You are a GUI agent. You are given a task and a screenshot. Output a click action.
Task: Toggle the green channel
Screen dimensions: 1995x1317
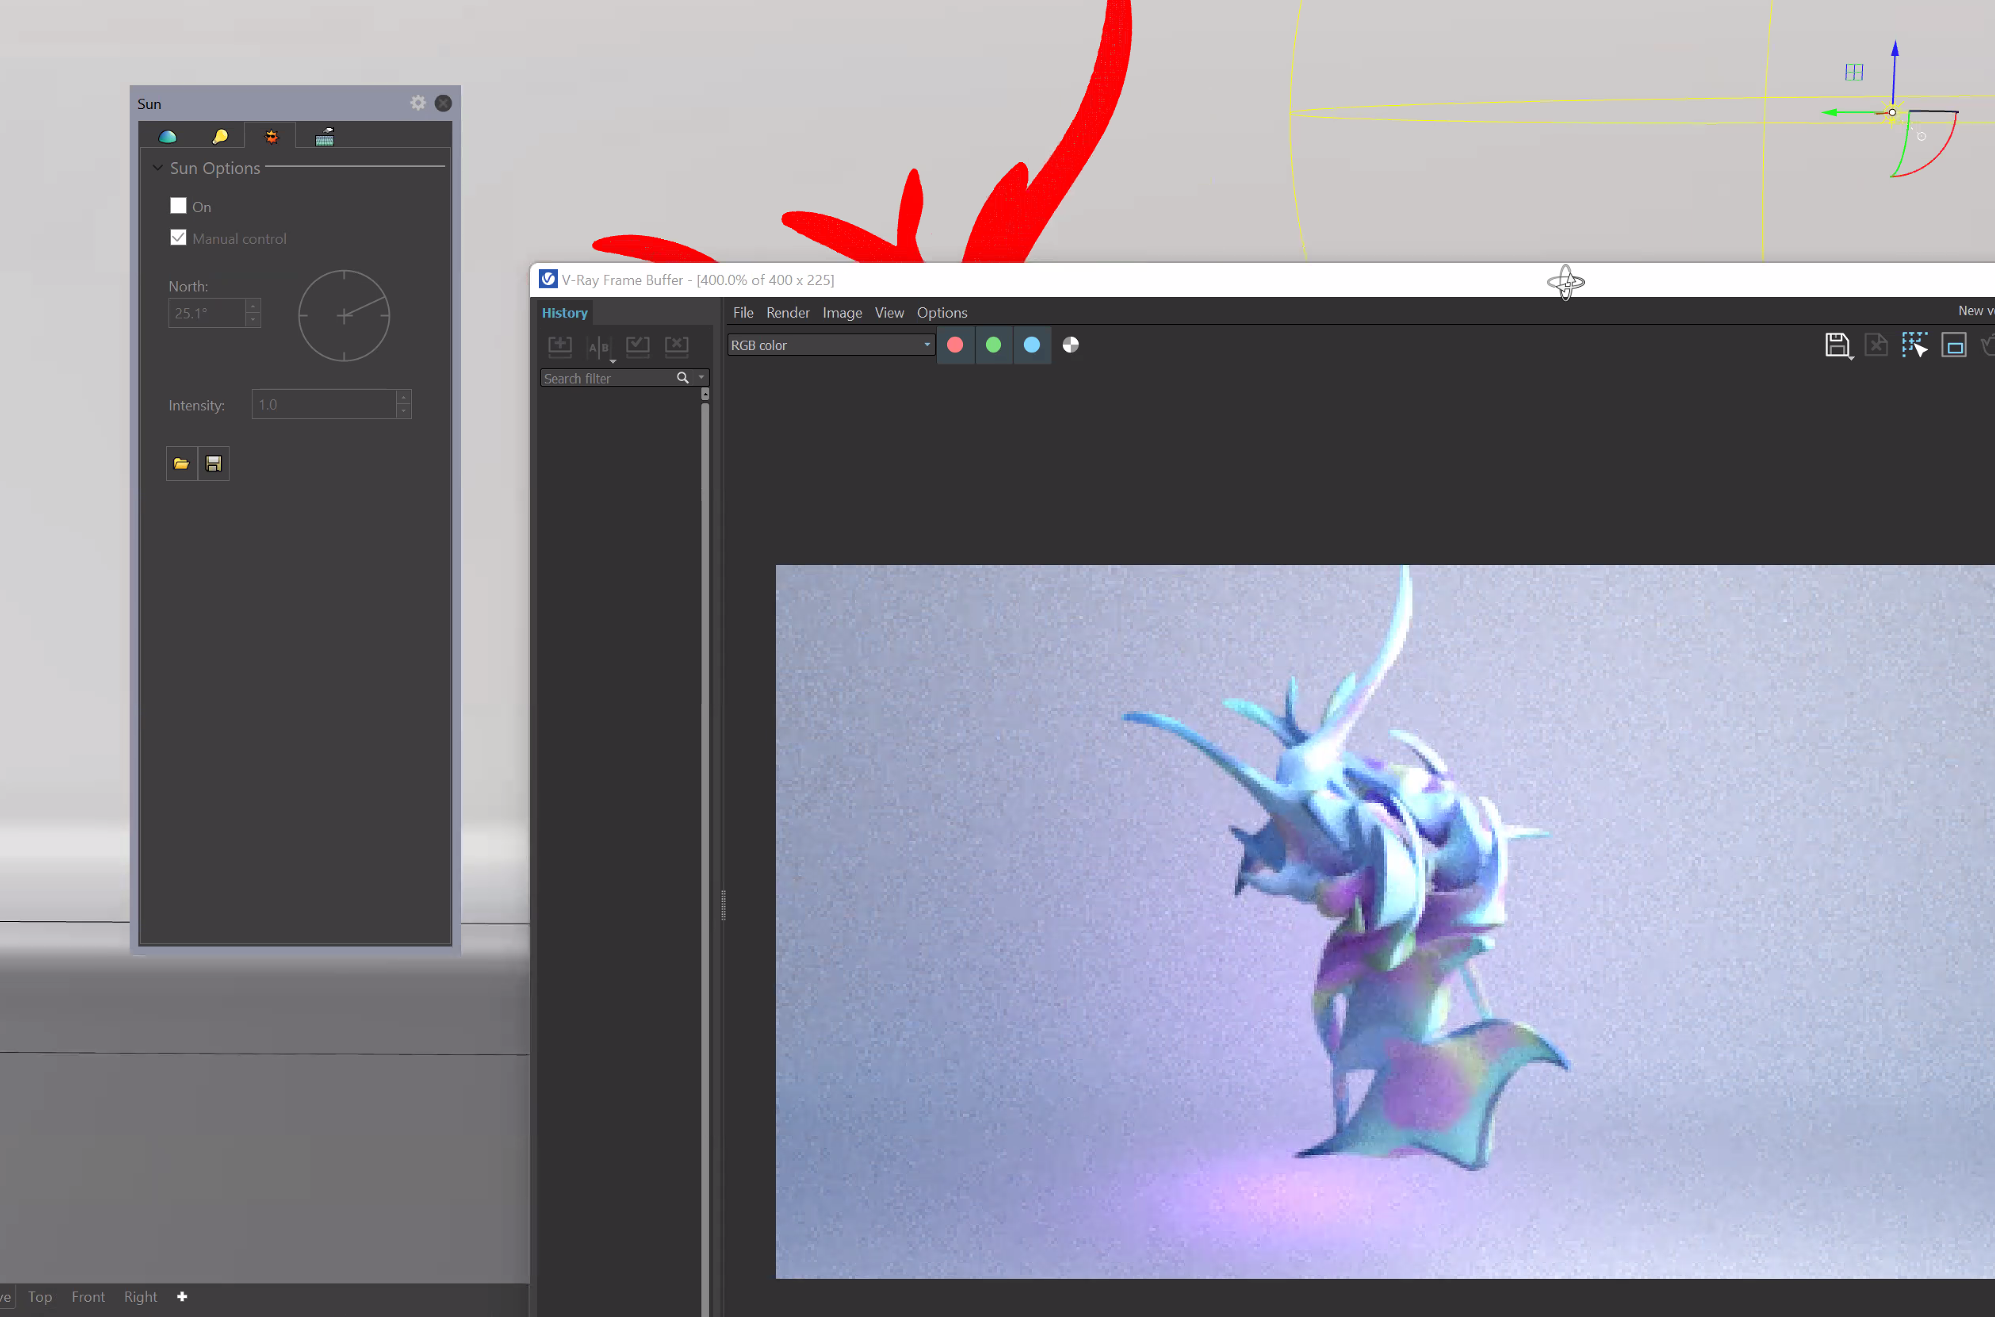pos(993,345)
